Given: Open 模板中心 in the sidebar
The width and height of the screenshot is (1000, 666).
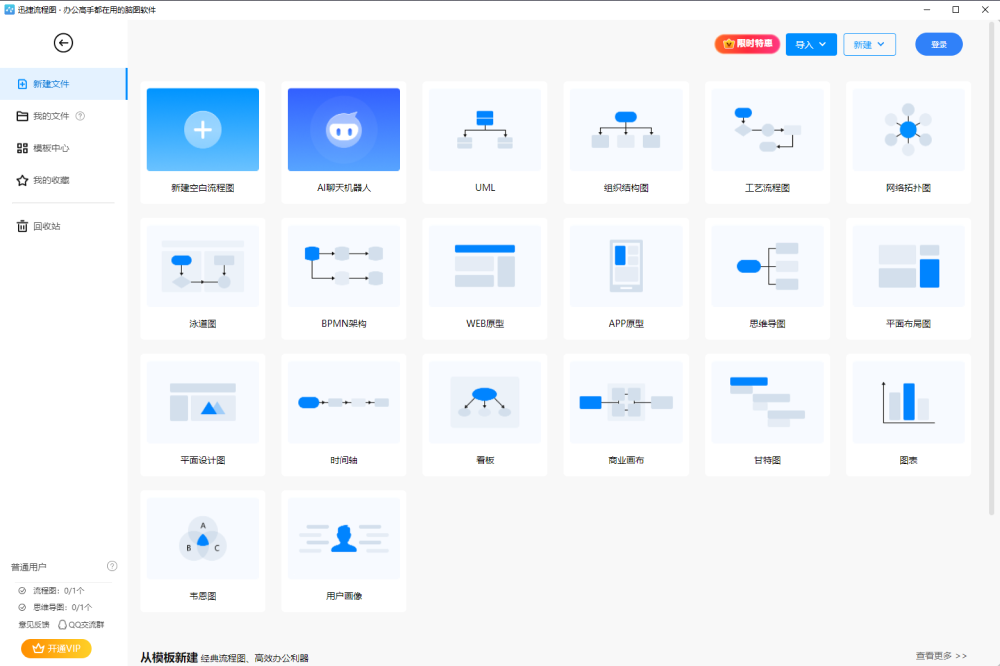Looking at the screenshot, I should point(51,148).
